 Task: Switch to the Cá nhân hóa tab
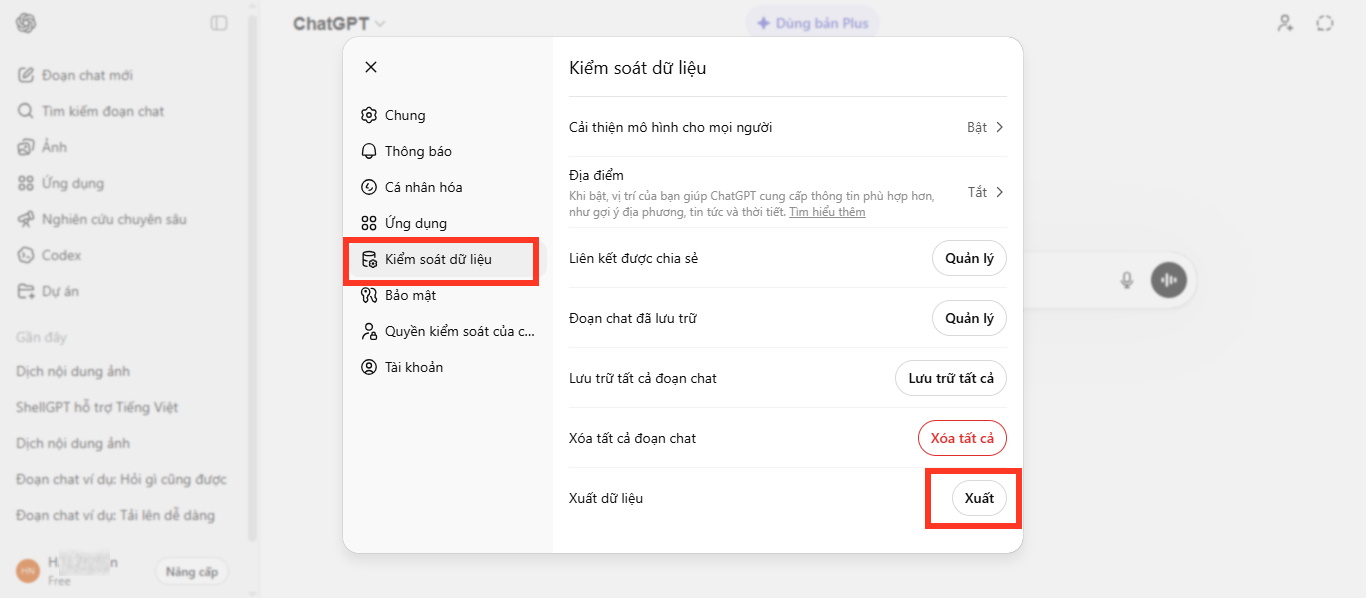(x=423, y=187)
